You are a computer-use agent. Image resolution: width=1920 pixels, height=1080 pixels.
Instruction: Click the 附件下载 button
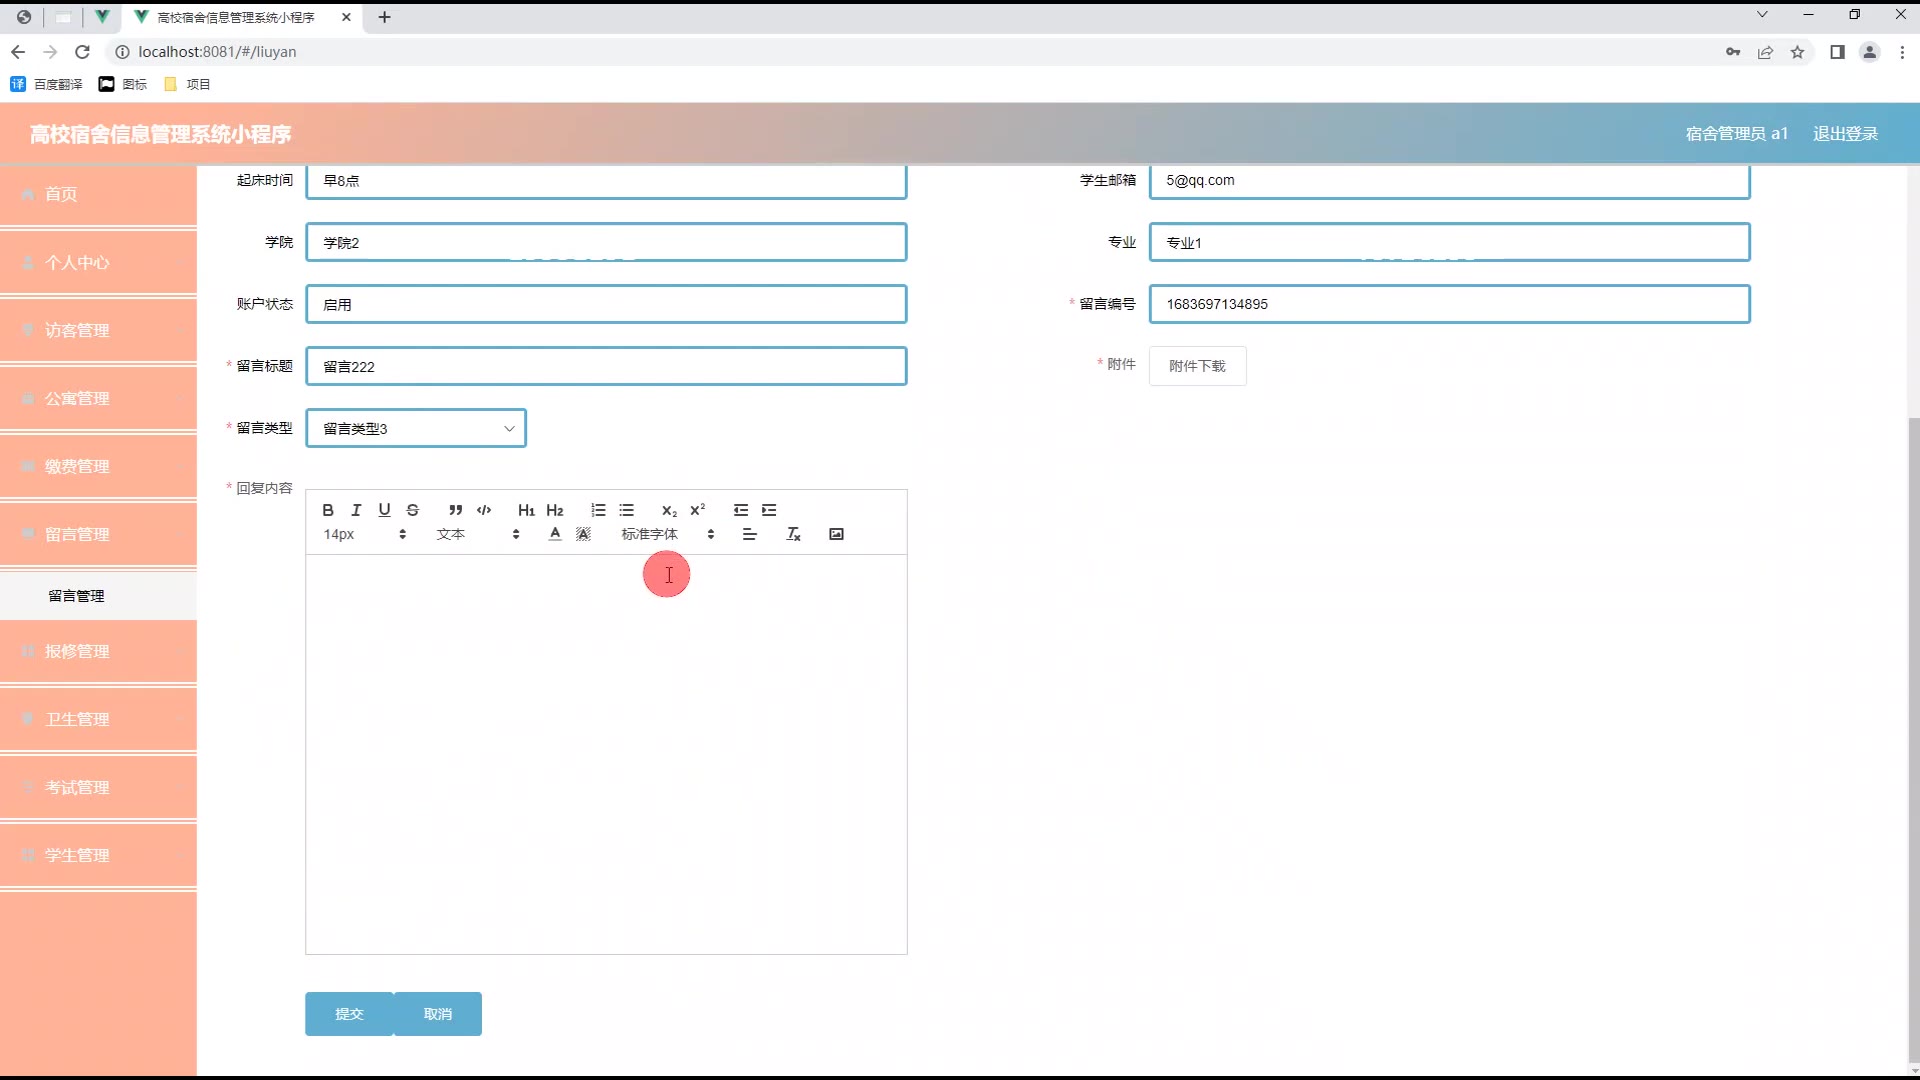(x=1197, y=366)
